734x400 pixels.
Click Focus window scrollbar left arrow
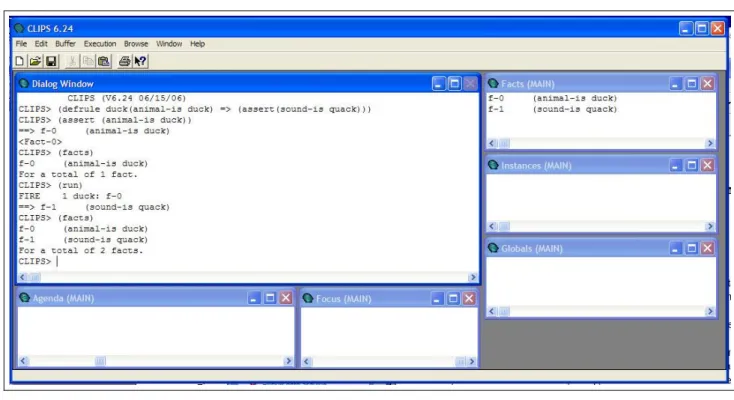[307, 362]
